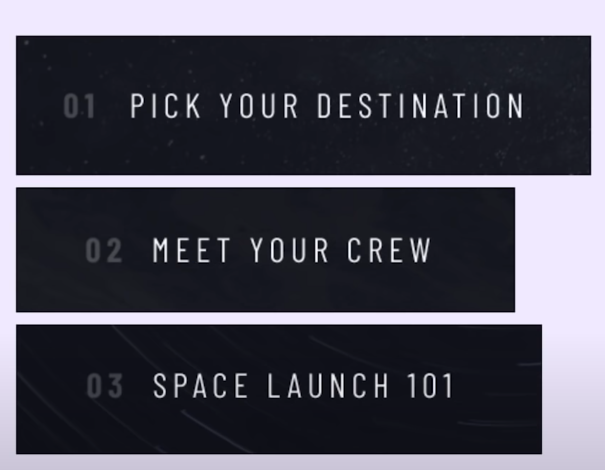Click starfield background right of DESTINATION text
605x470 pixels.
click(x=558, y=106)
